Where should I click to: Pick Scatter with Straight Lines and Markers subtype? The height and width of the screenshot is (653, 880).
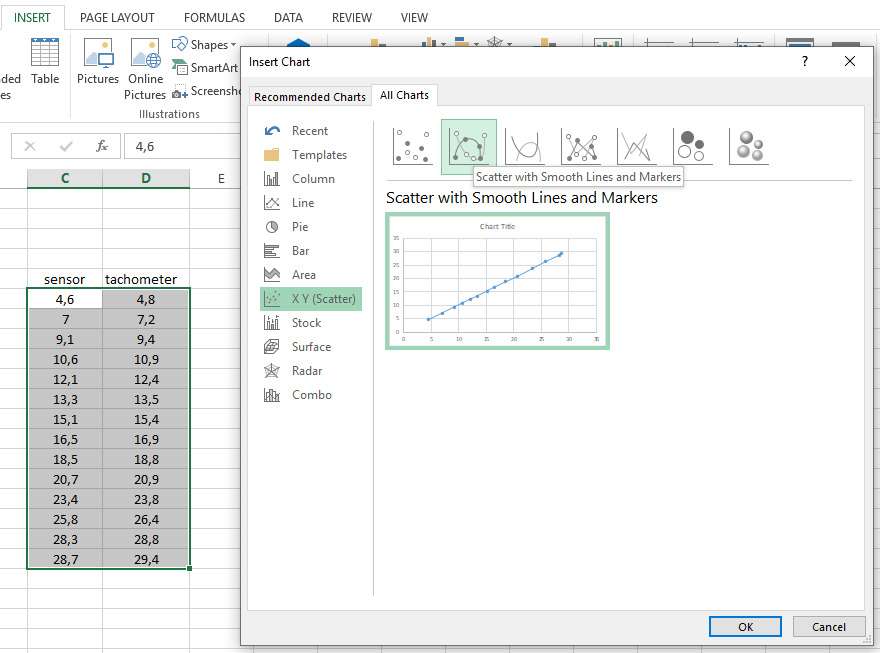click(x=583, y=146)
